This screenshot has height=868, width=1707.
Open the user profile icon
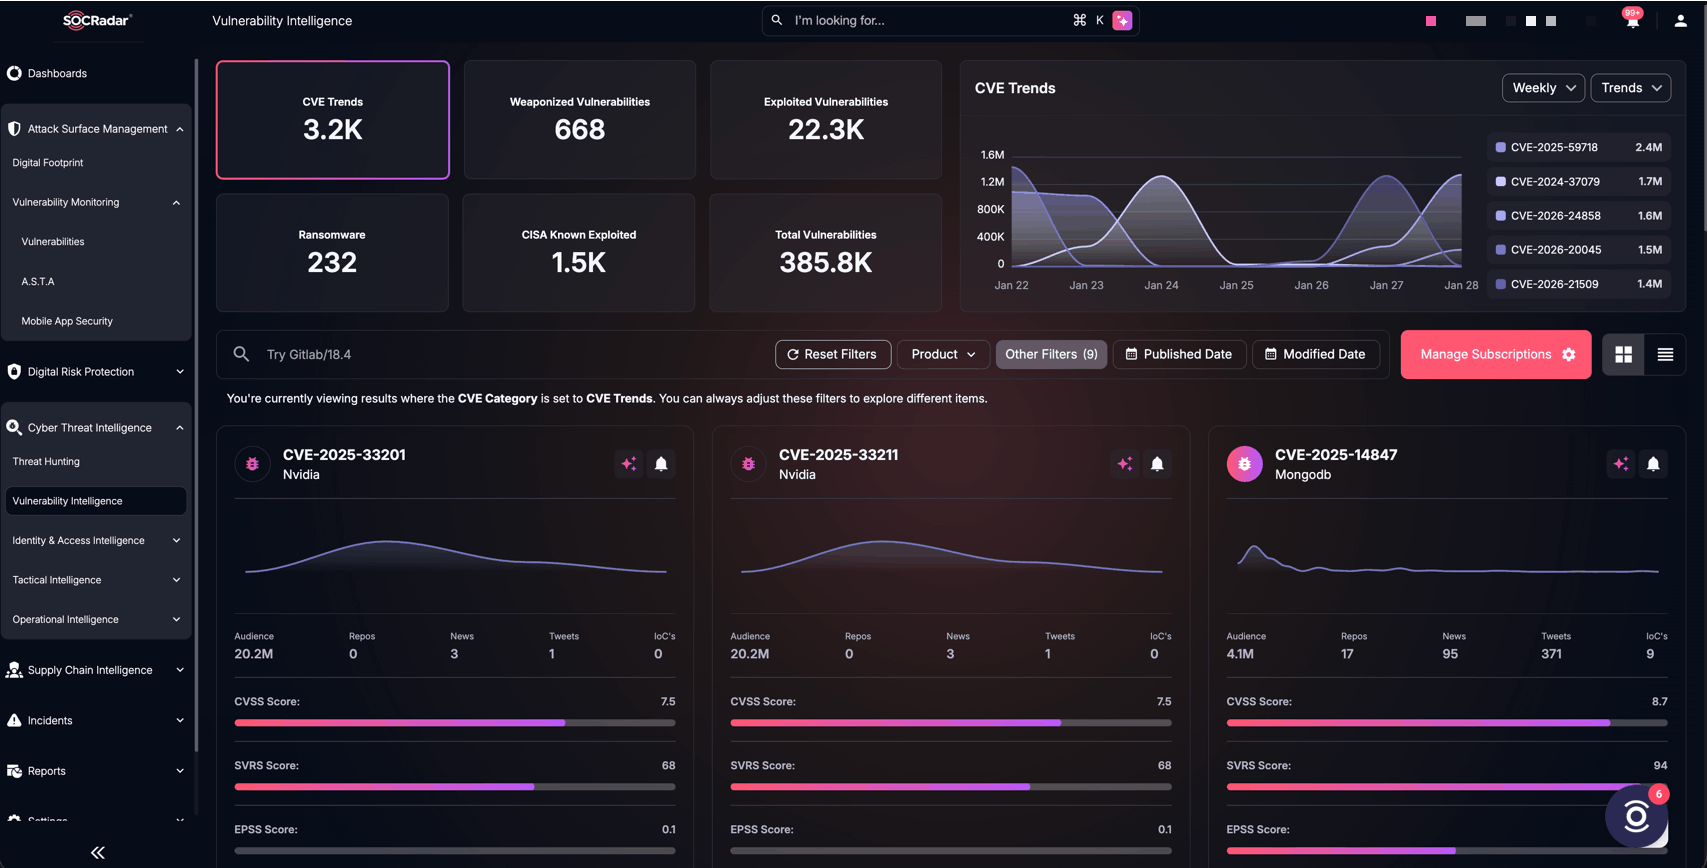pos(1680,21)
